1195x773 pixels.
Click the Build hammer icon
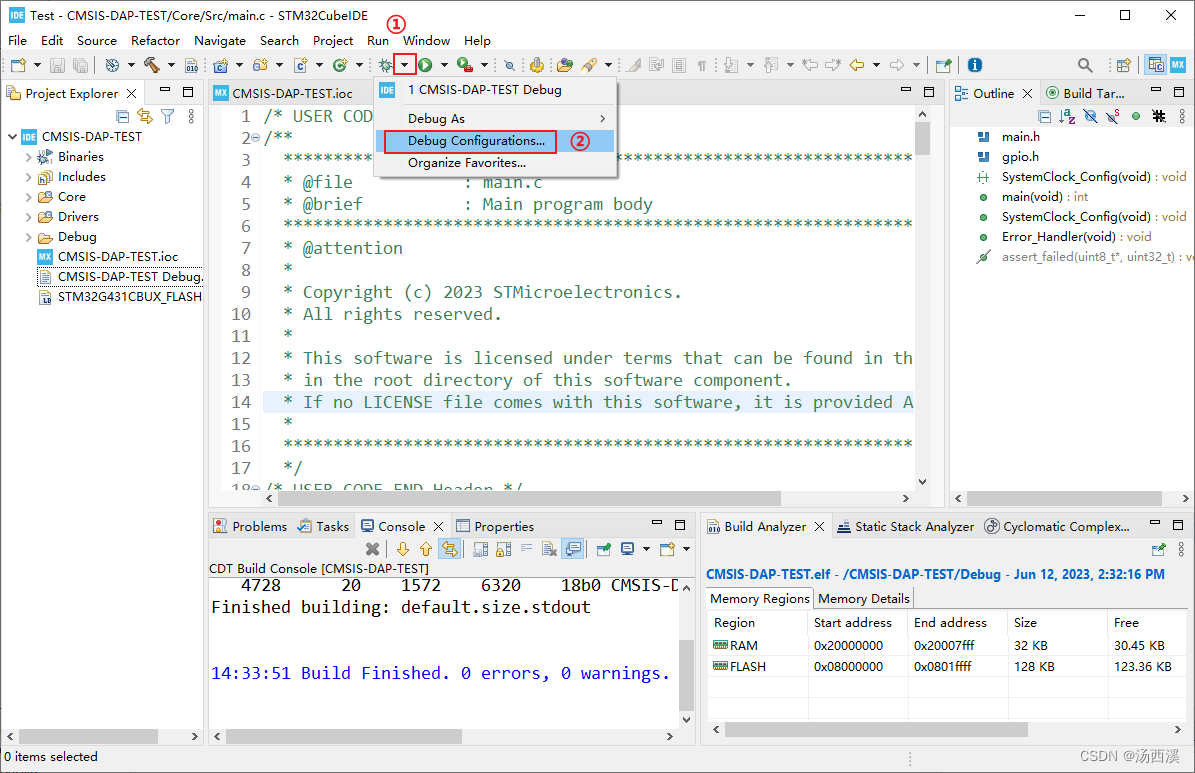(152, 66)
